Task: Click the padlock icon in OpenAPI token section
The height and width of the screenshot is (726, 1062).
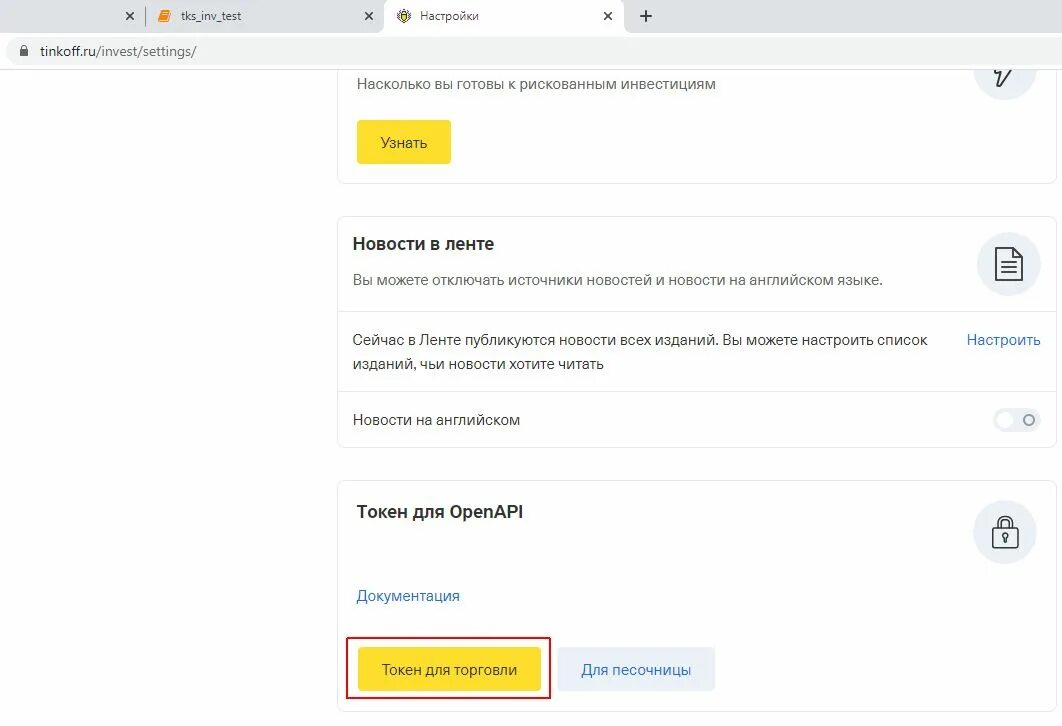Action: pyautogui.click(x=1004, y=532)
